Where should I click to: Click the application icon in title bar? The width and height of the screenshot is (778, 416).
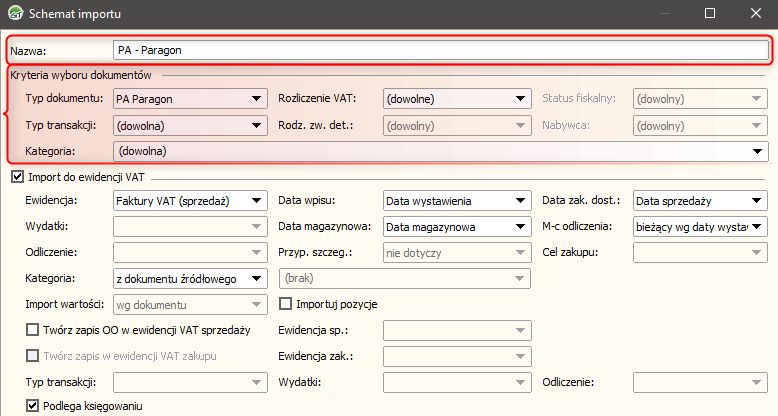pyautogui.click(x=14, y=14)
